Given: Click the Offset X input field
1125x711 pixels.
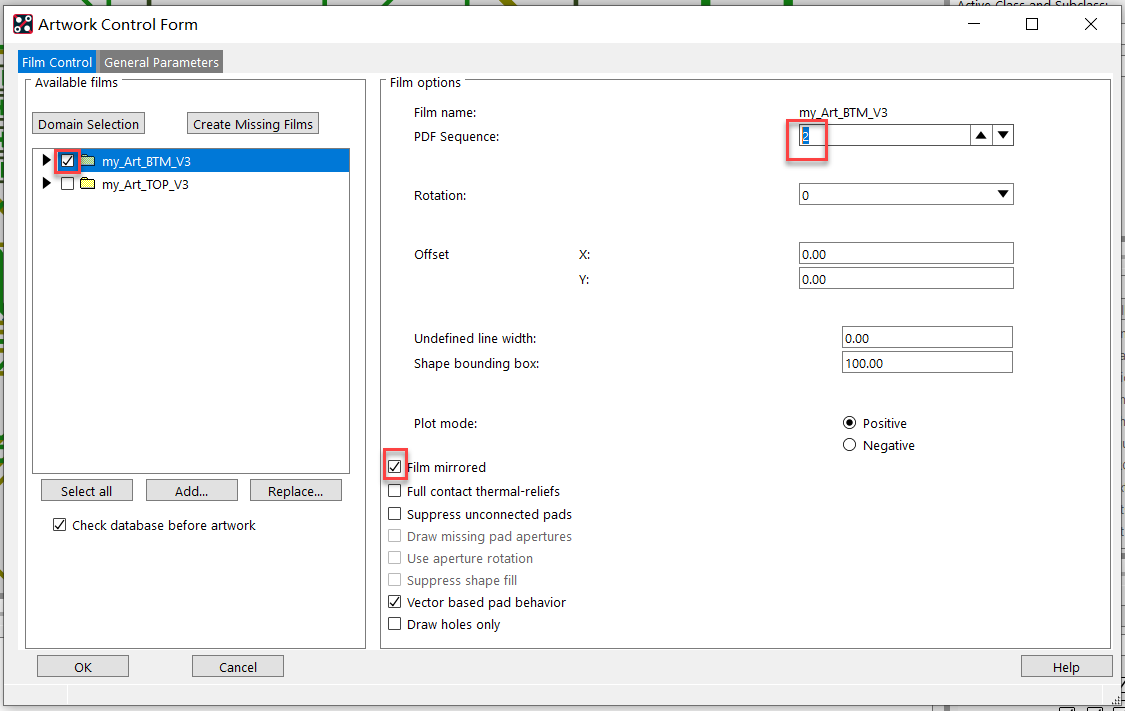Looking at the screenshot, I should click(906, 254).
